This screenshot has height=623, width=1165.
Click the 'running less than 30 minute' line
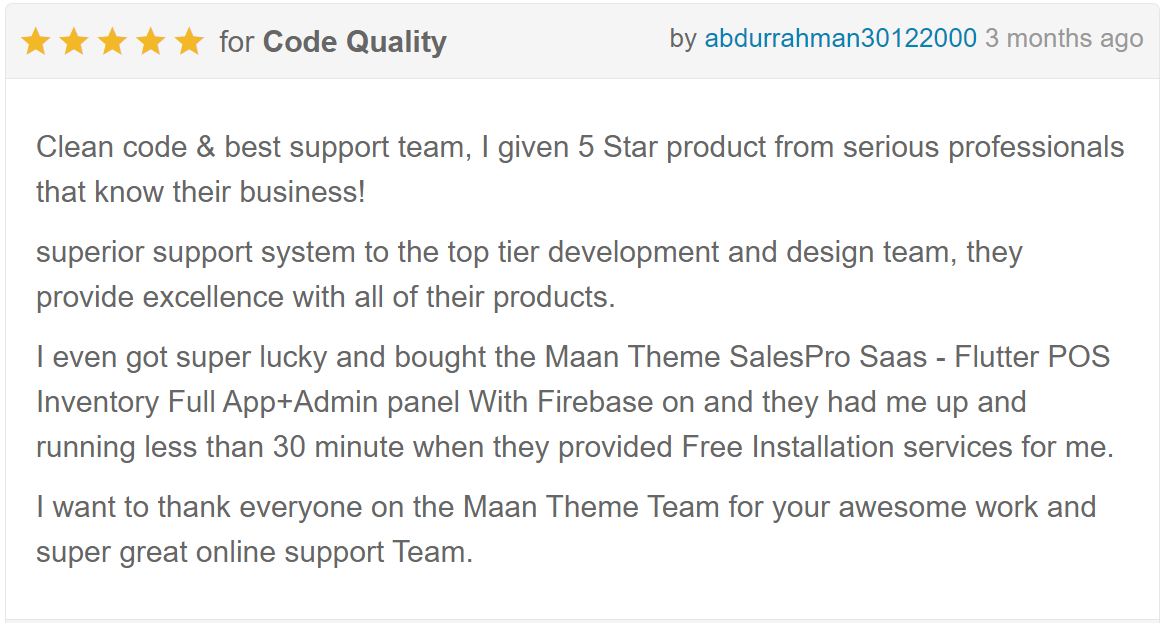tap(575, 448)
